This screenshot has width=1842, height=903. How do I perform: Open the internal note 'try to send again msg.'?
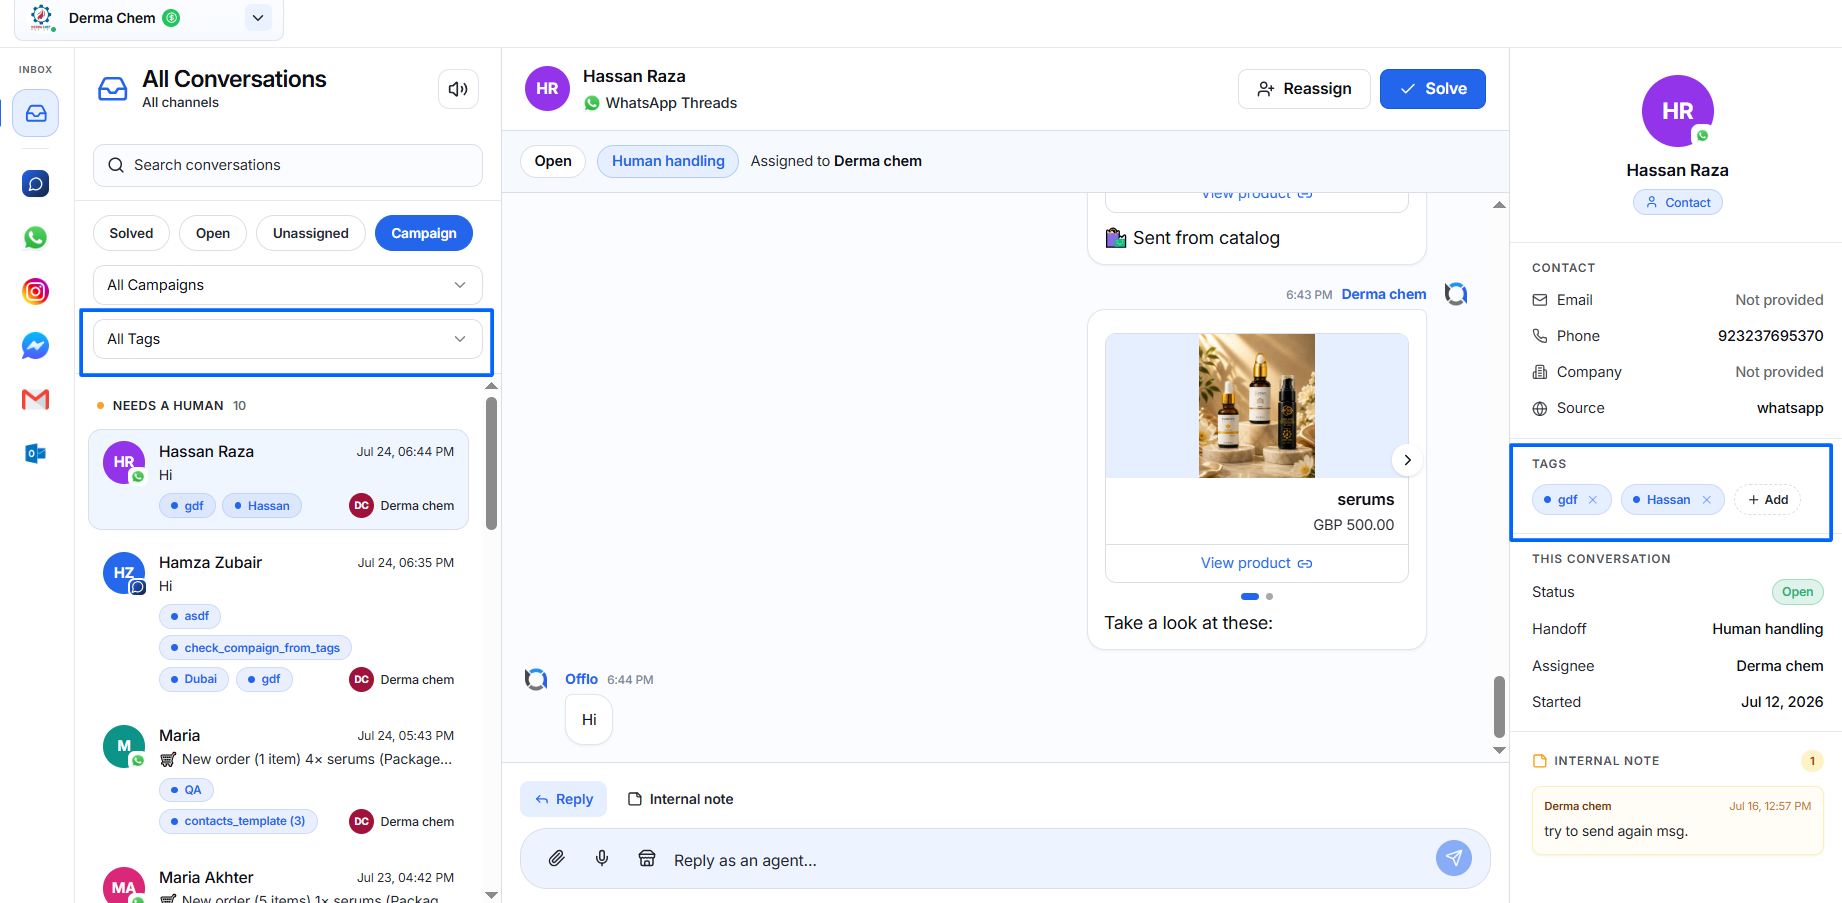point(1678,820)
